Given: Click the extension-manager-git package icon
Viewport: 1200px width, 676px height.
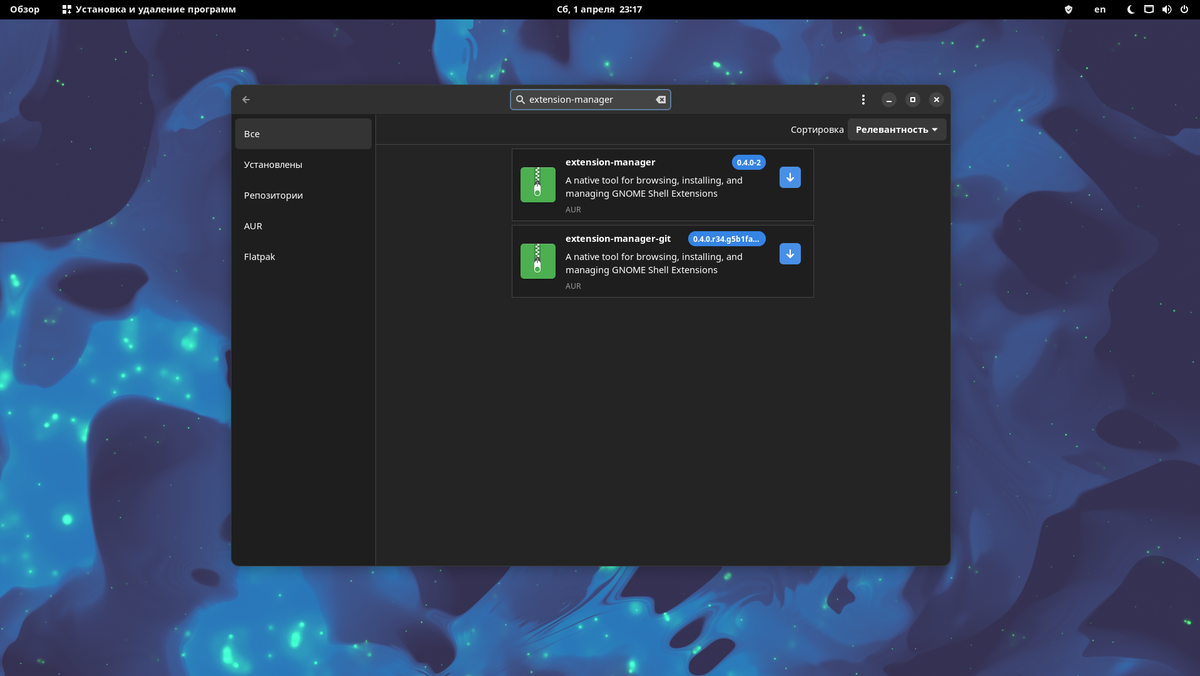Looking at the screenshot, I should point(537,261).
